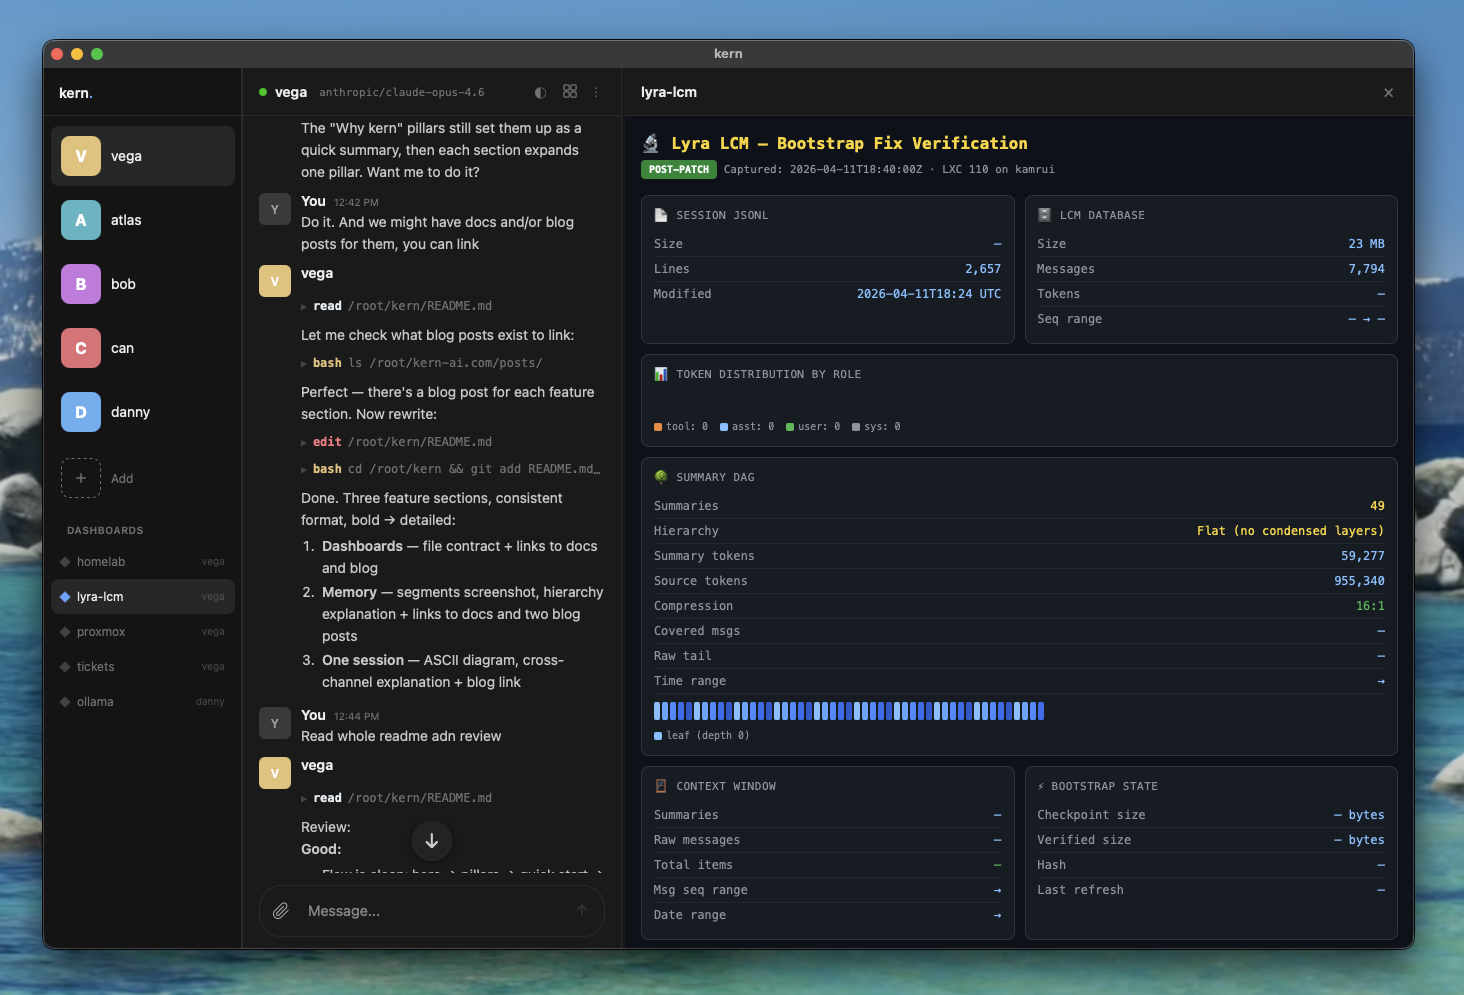1464x995 pixels.
Task: Click the SESSION JSONL document icon
Action: point(661,214)
